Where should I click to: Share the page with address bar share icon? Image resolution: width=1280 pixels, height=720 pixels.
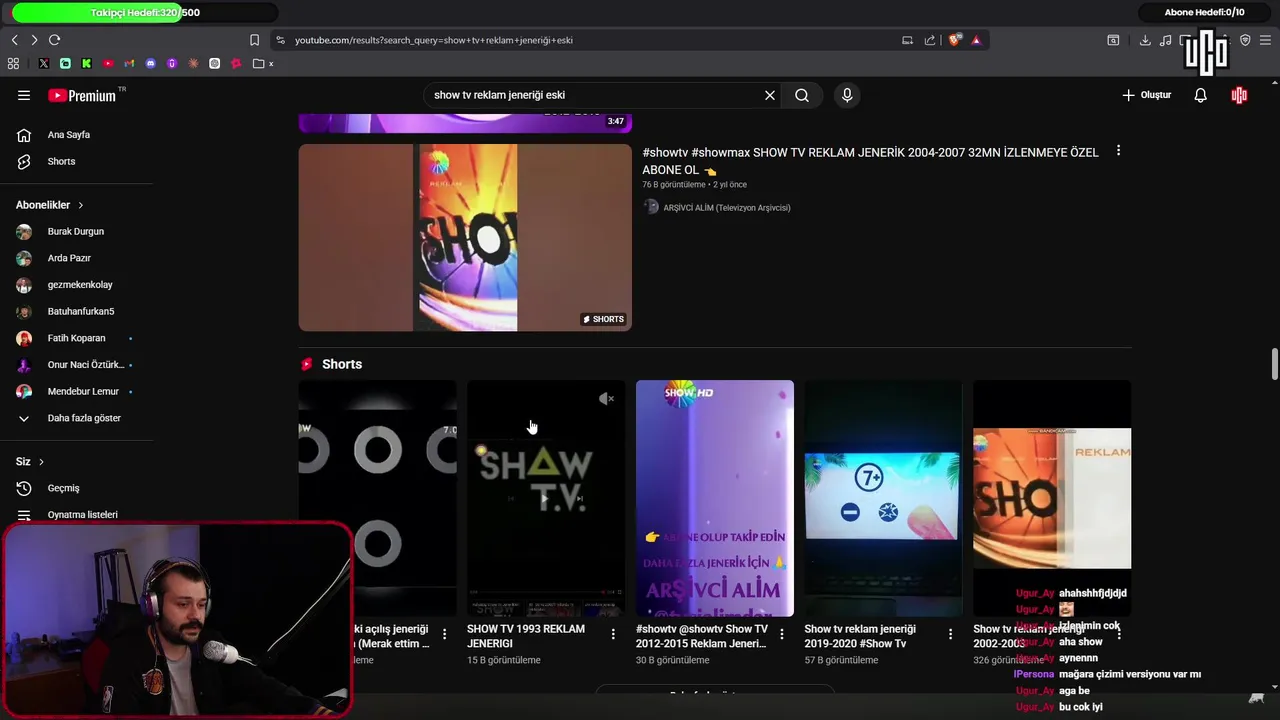coord(930,40)
